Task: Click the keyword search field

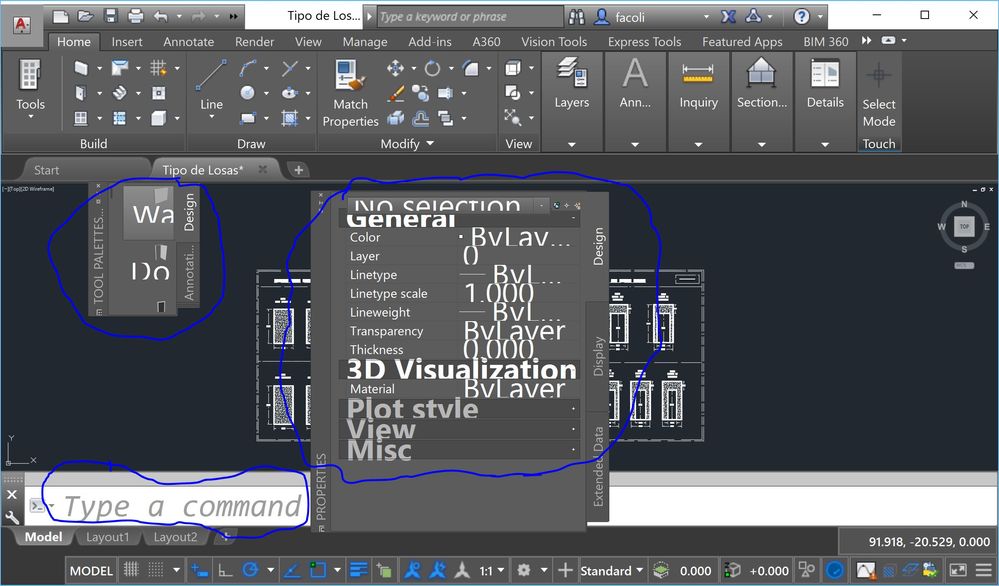Action: pos(471,17)
